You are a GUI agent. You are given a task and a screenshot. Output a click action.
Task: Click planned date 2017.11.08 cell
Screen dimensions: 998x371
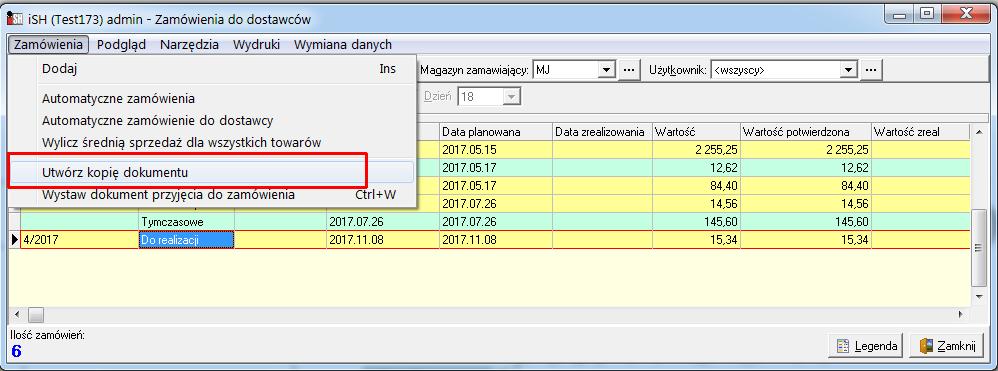495,240
